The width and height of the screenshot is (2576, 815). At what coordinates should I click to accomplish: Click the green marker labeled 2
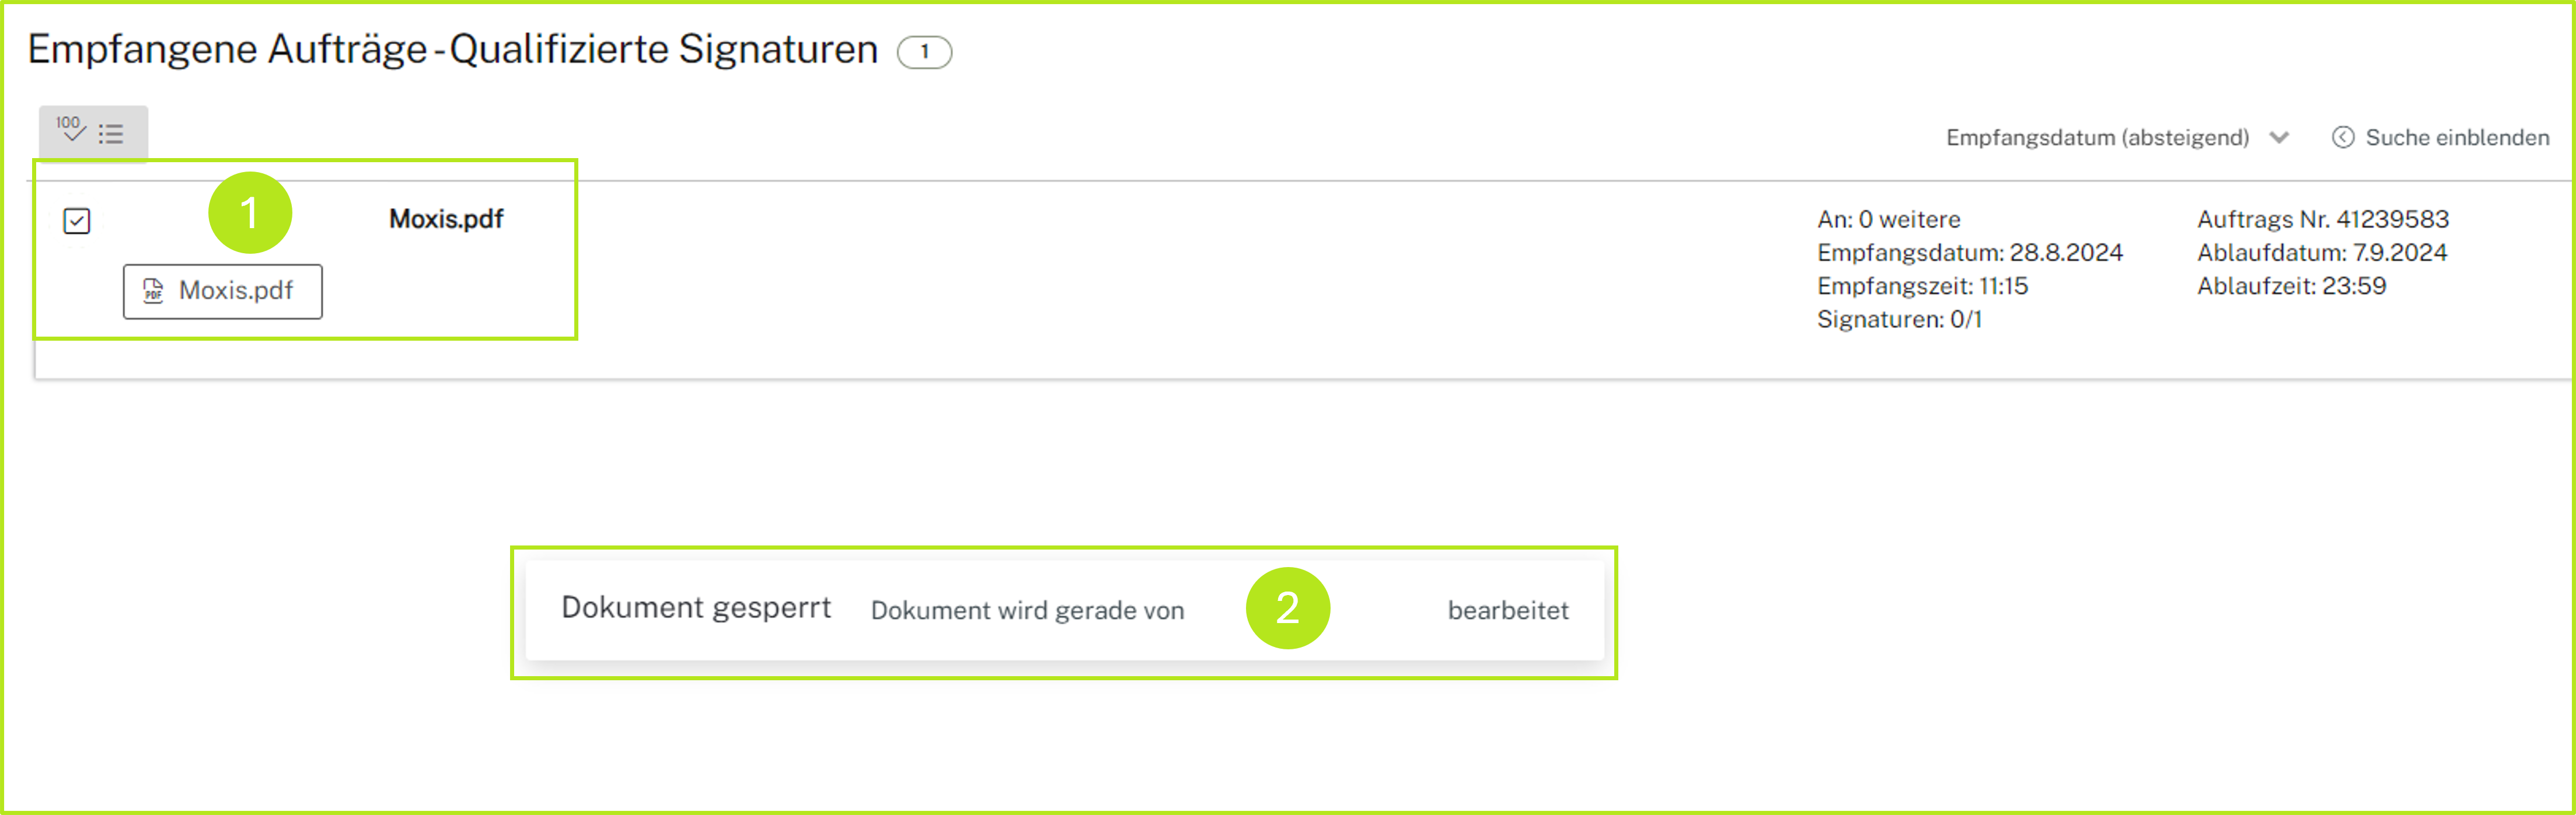coord(1288,608)
